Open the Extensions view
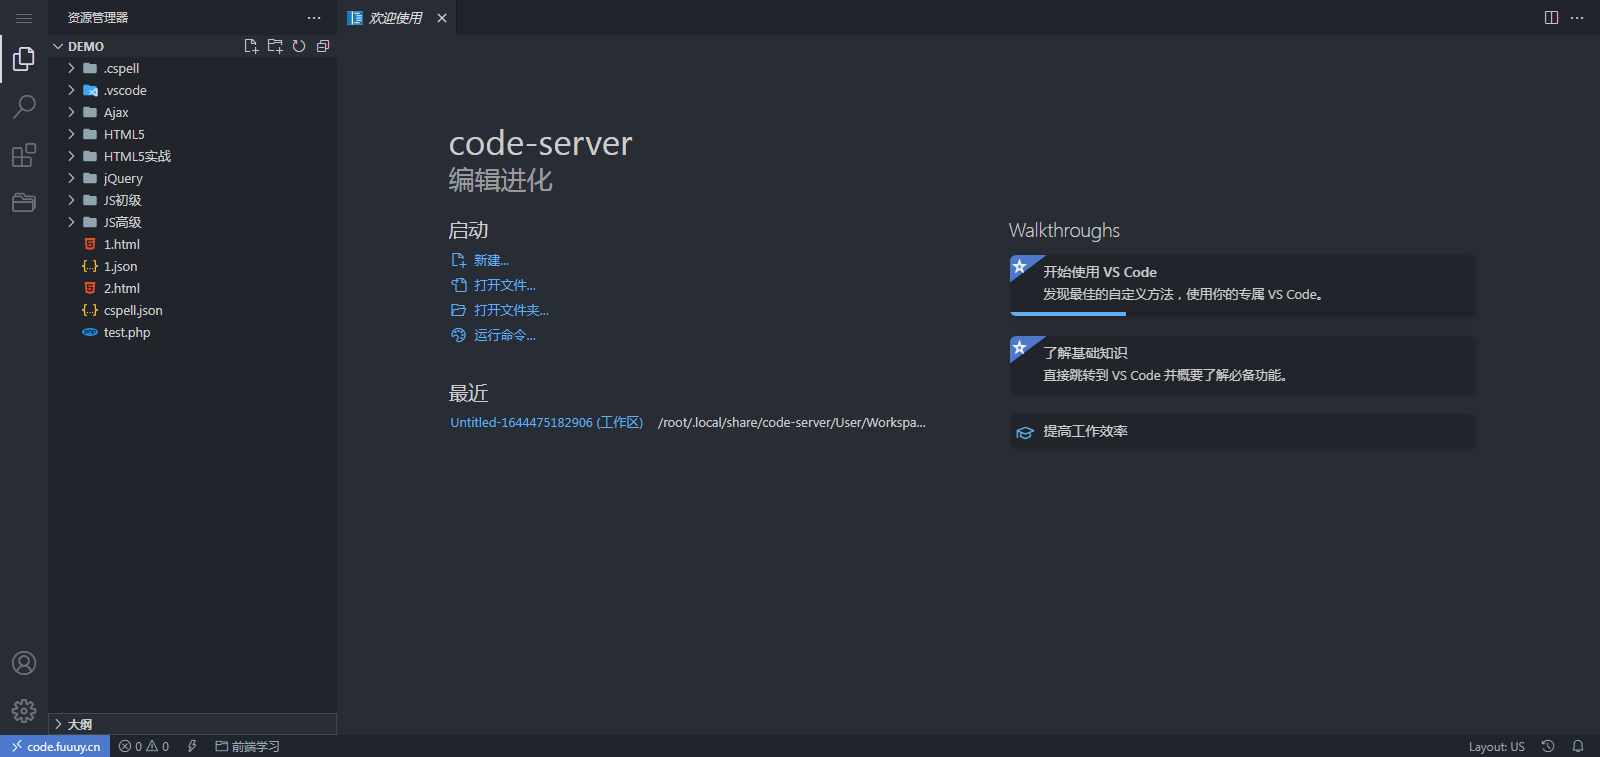This screenshot has width=1600, height=757. coord(24,155)
